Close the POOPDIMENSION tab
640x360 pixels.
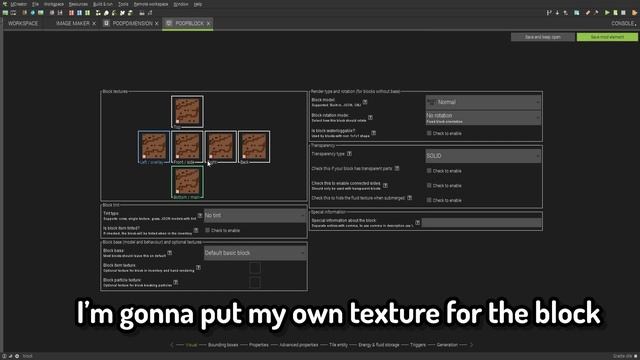pyautogui.click(x=156, y=24)
